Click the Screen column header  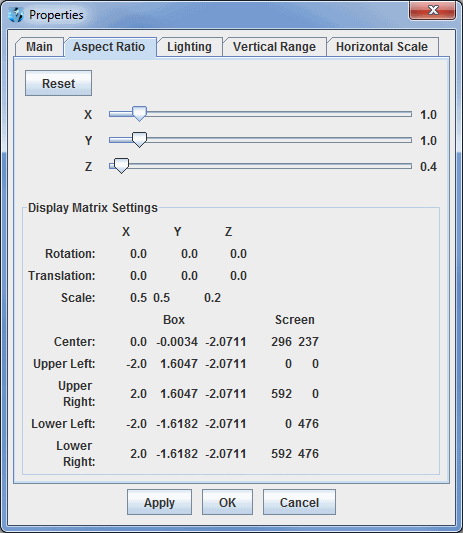(295, 320)
